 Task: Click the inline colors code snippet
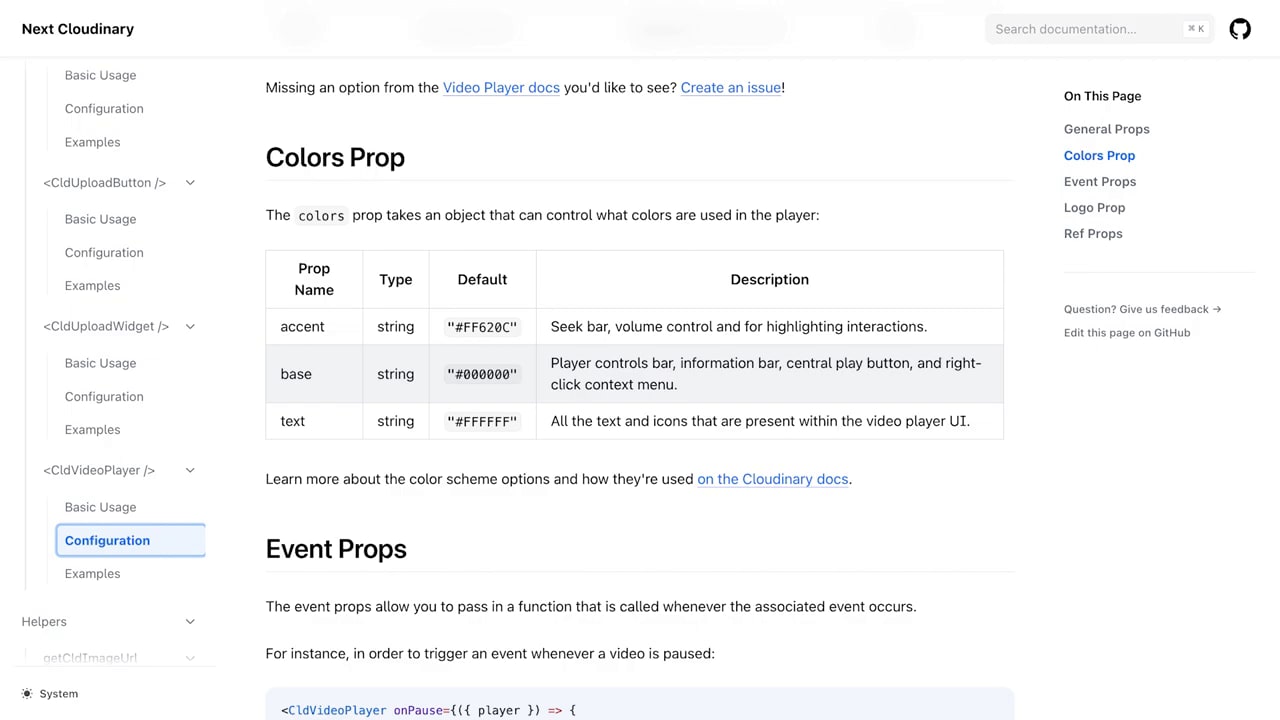click(321, 216)
